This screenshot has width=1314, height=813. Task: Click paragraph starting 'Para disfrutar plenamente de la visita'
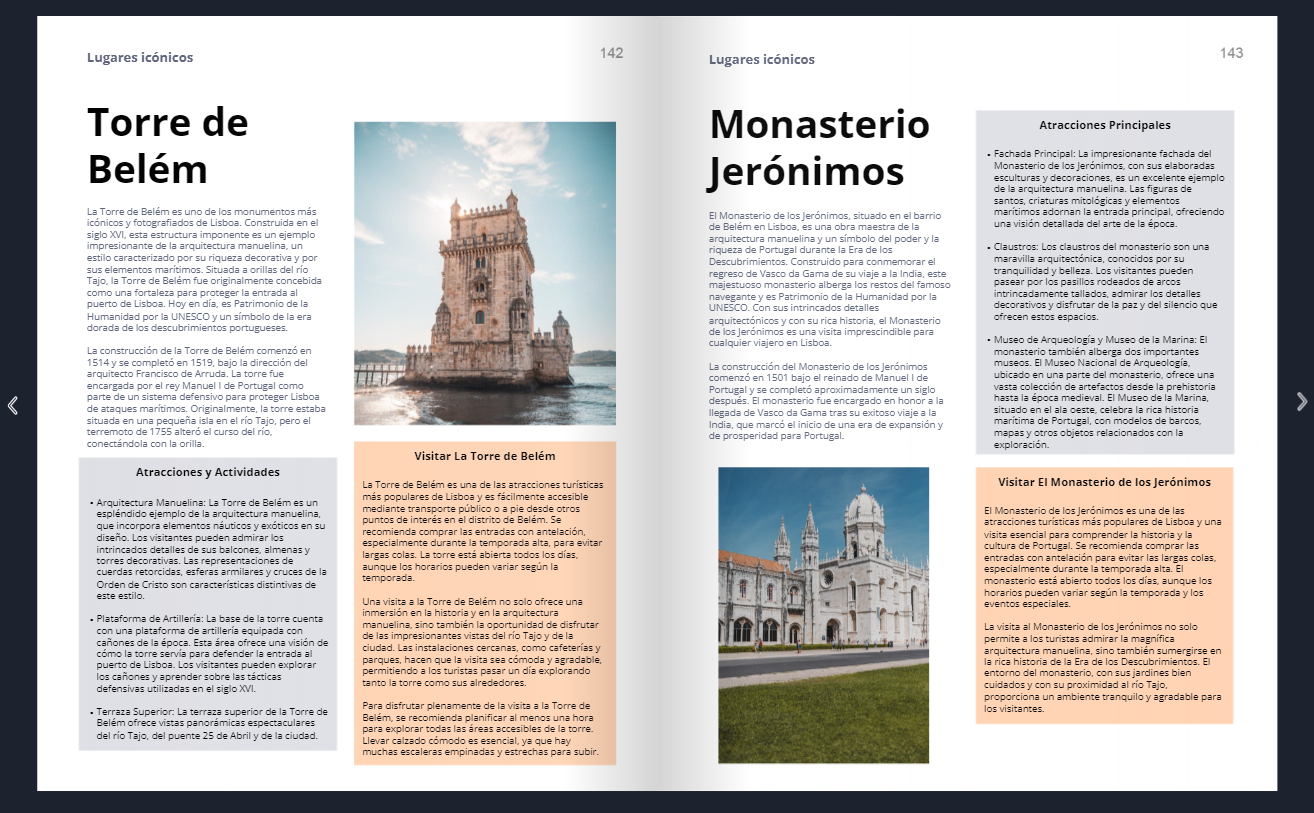coord(483,729)
